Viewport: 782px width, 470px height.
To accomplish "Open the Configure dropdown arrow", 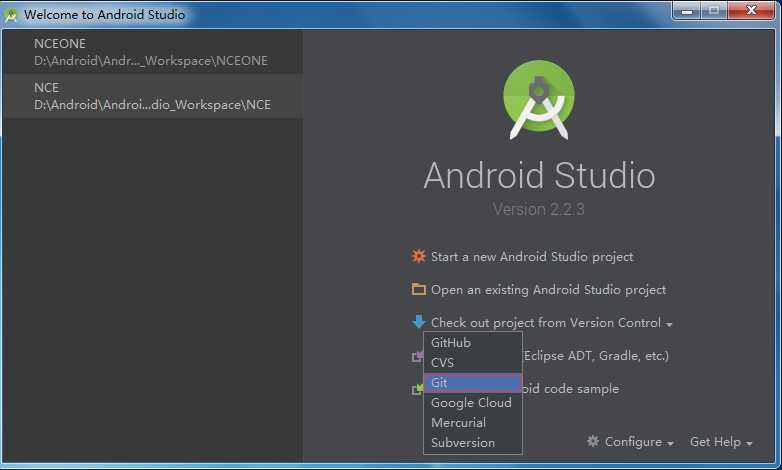I will click(x=670, y=443).
